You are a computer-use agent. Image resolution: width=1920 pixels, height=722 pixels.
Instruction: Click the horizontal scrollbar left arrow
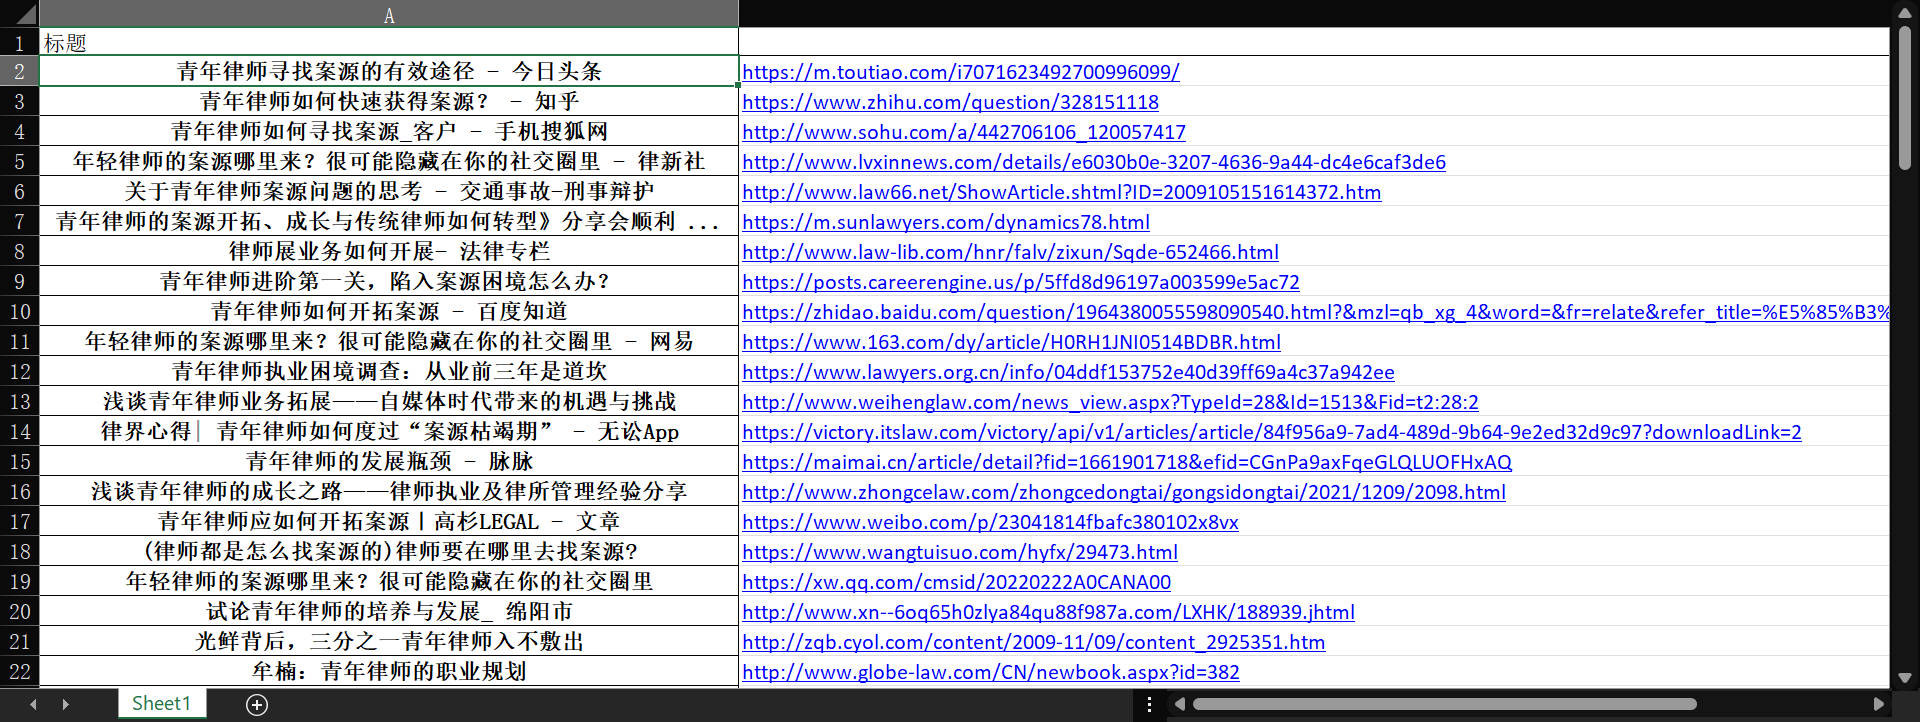(x=1180, y=704)
